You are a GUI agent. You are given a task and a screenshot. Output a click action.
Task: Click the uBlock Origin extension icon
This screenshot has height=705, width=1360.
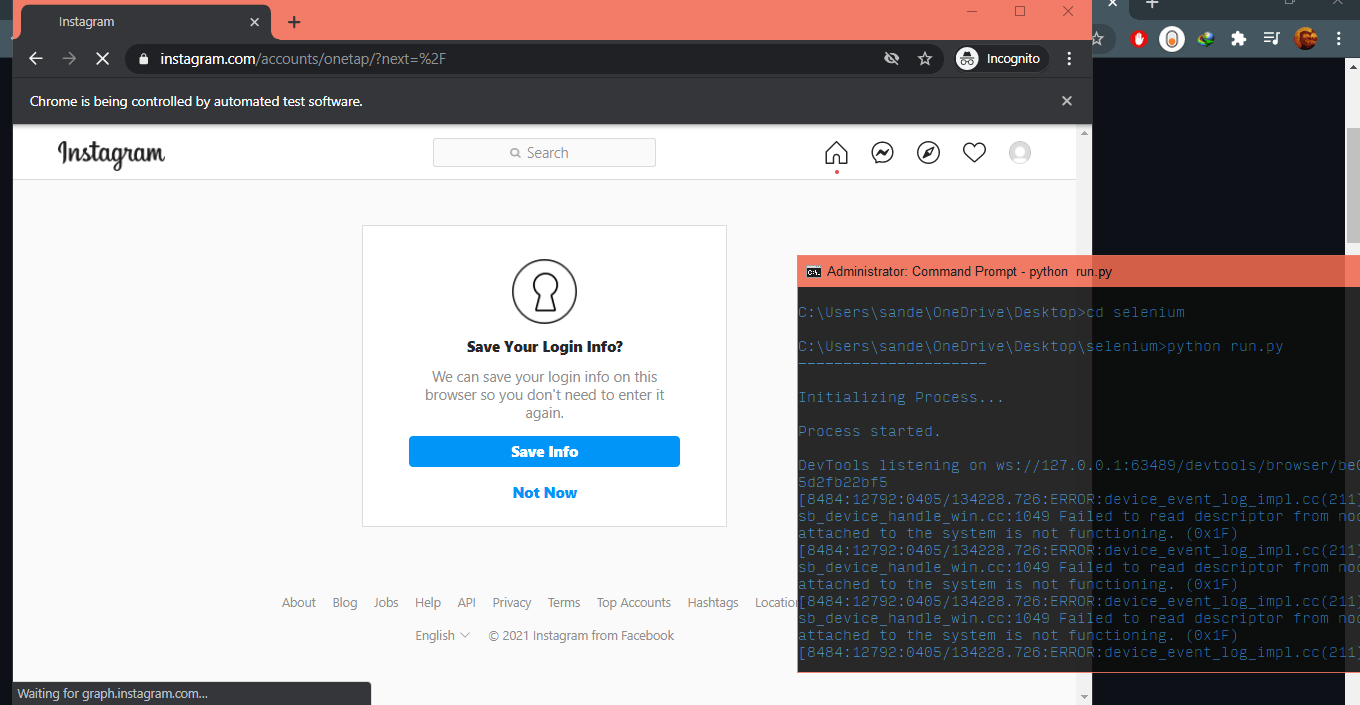click(x=1139, y=38)
